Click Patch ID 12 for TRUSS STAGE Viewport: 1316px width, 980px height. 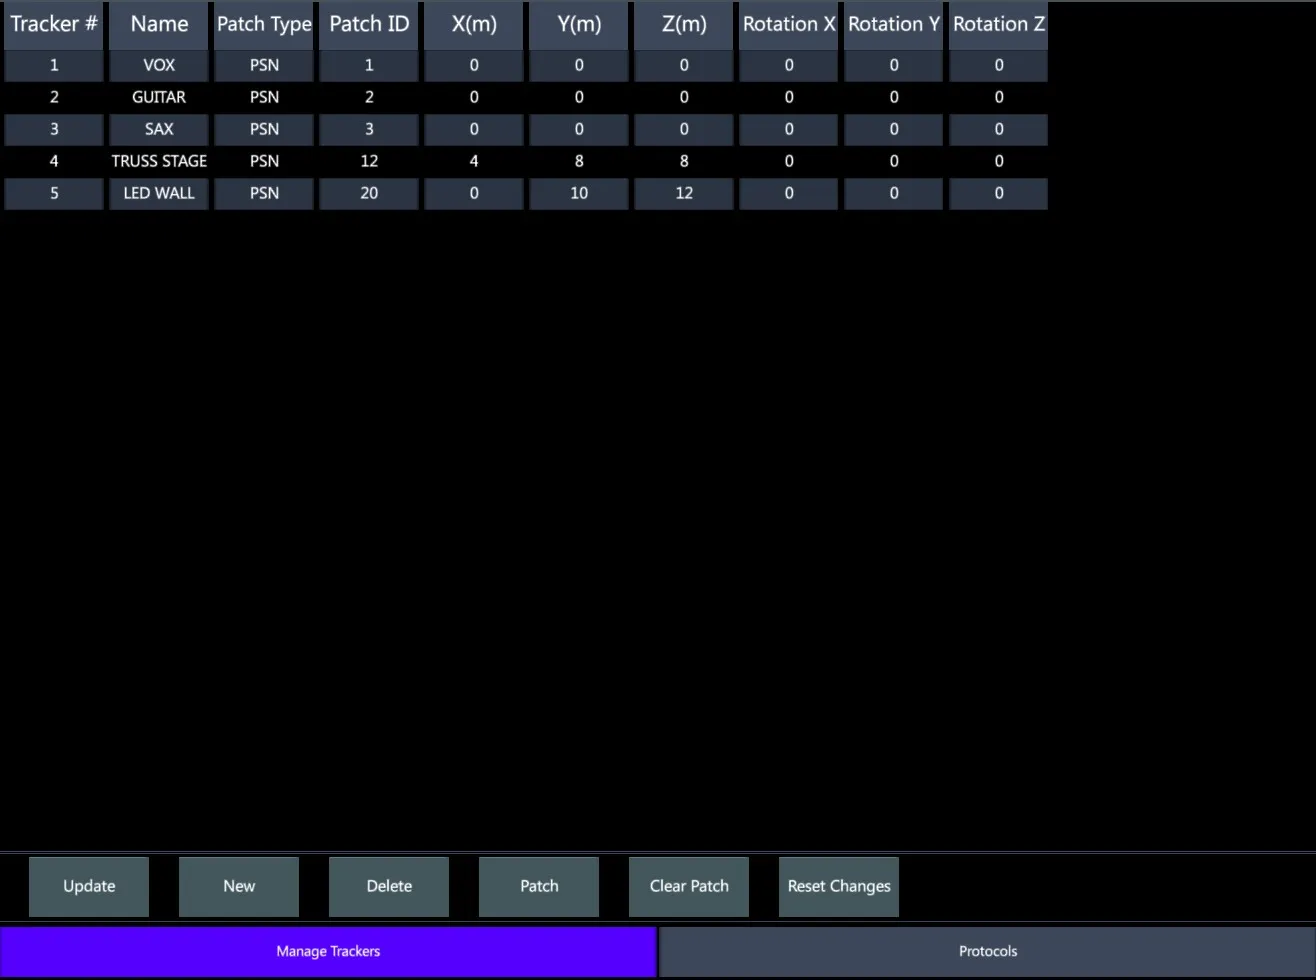[x=369, y=161]
